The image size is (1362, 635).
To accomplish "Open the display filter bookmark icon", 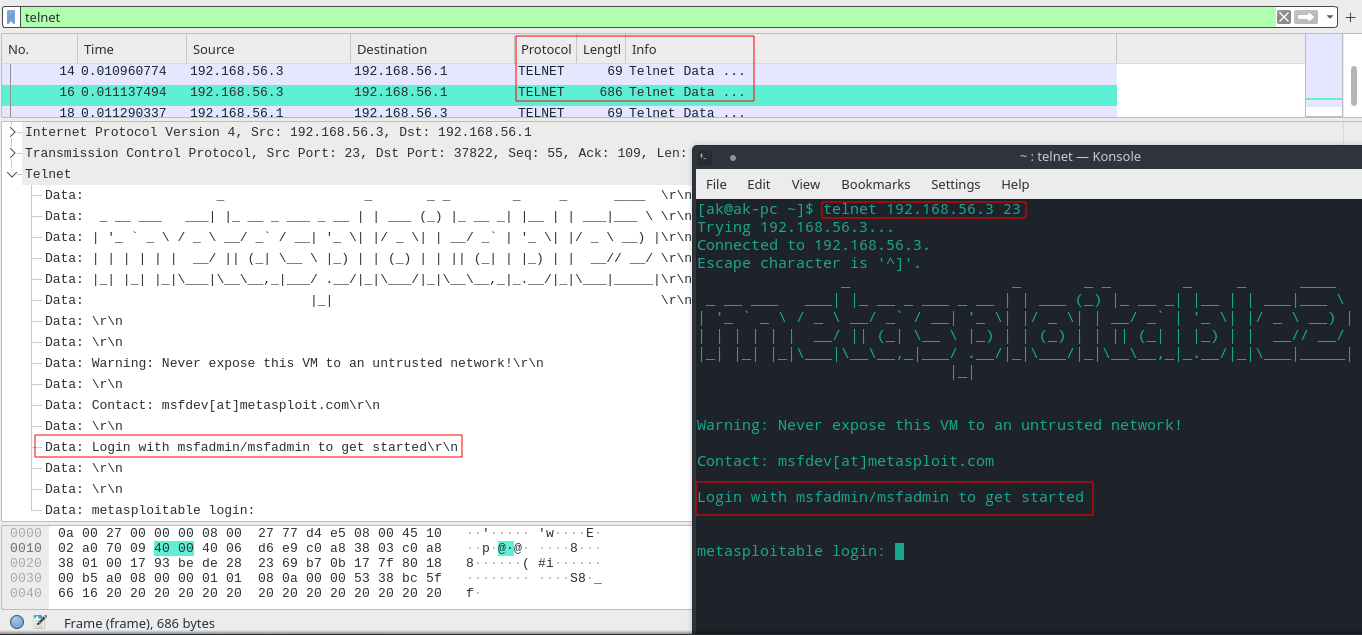I will pos(11,17).
